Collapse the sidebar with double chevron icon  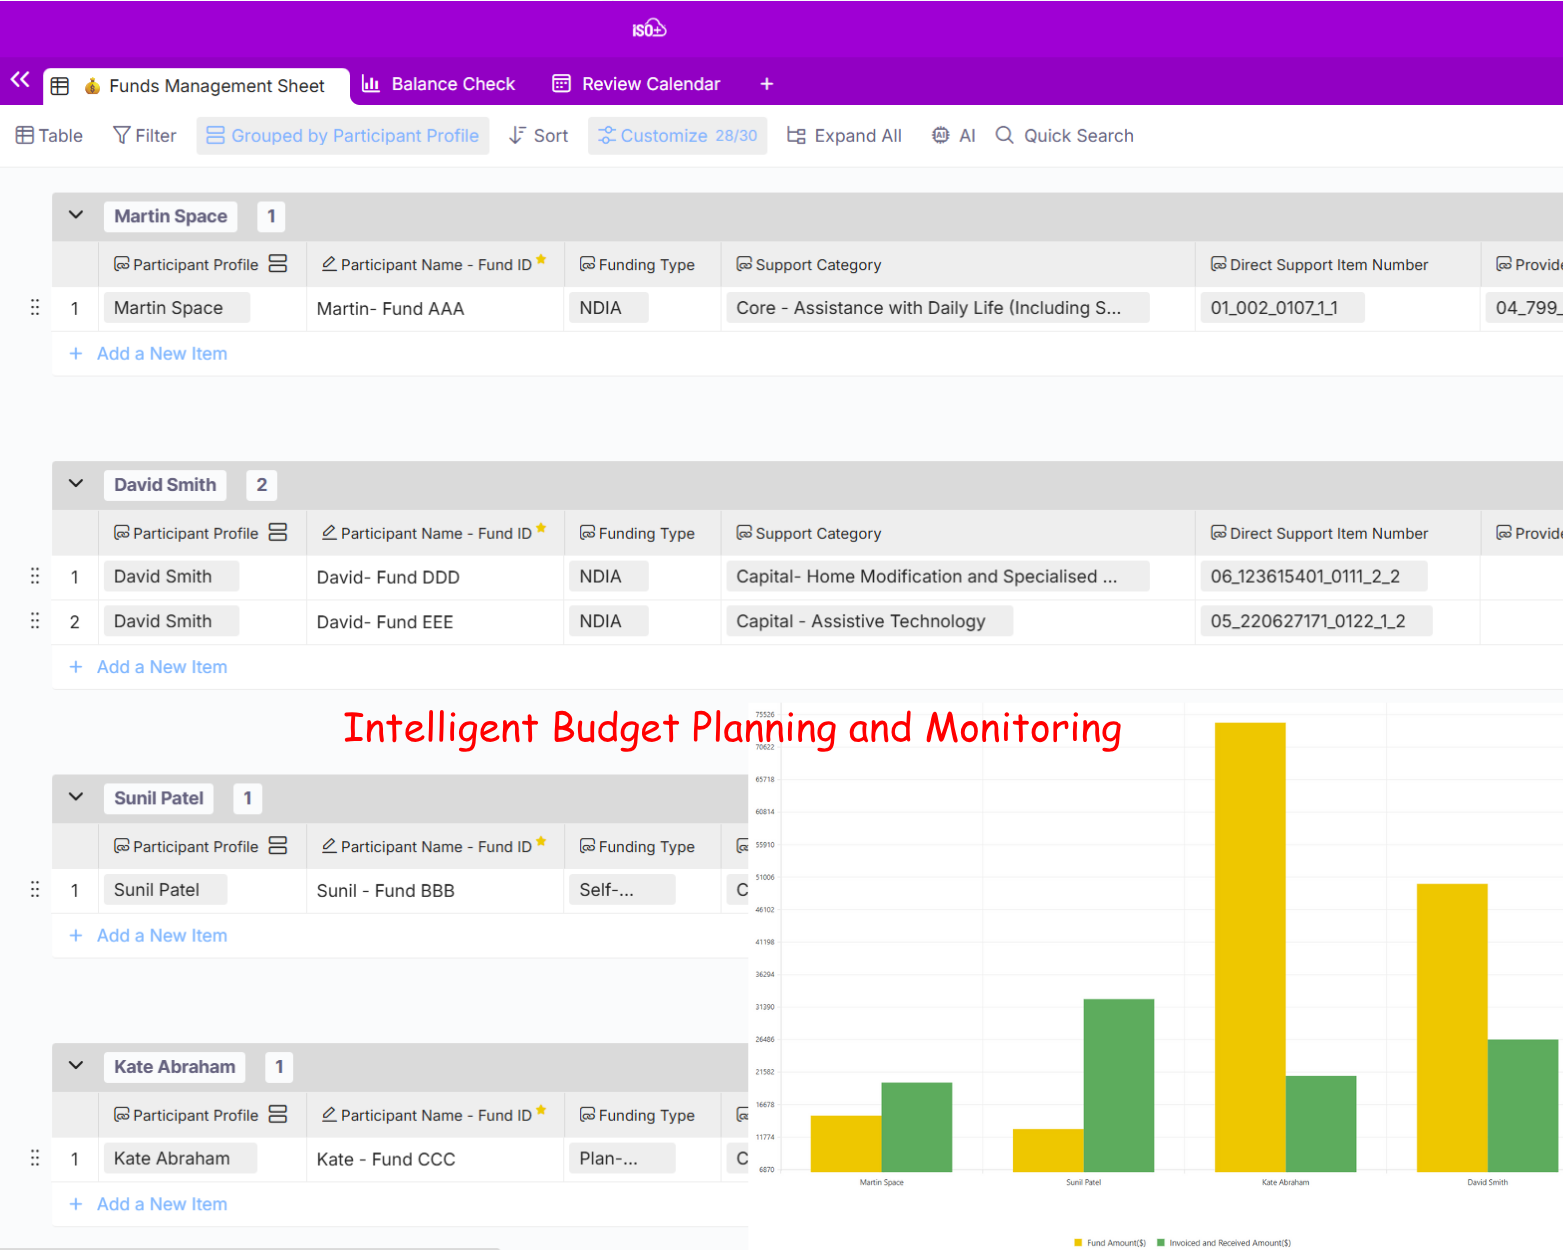tap(20, 80)
